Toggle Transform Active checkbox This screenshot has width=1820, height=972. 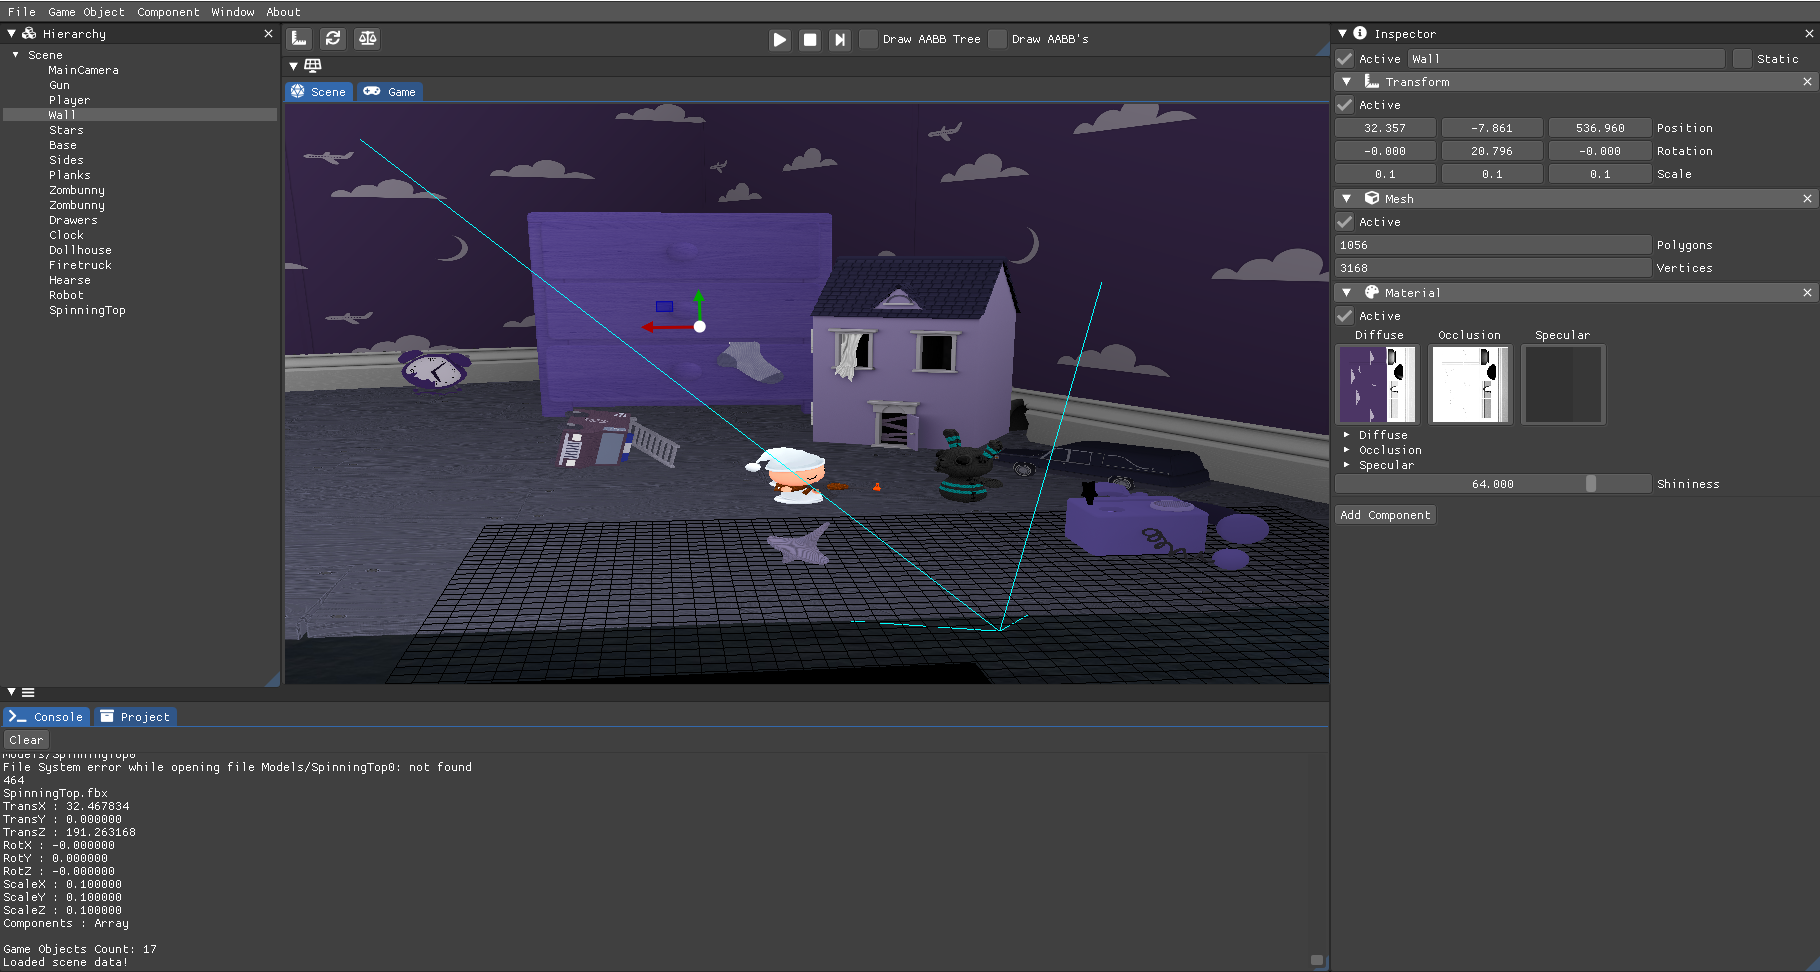(1345, 105)
